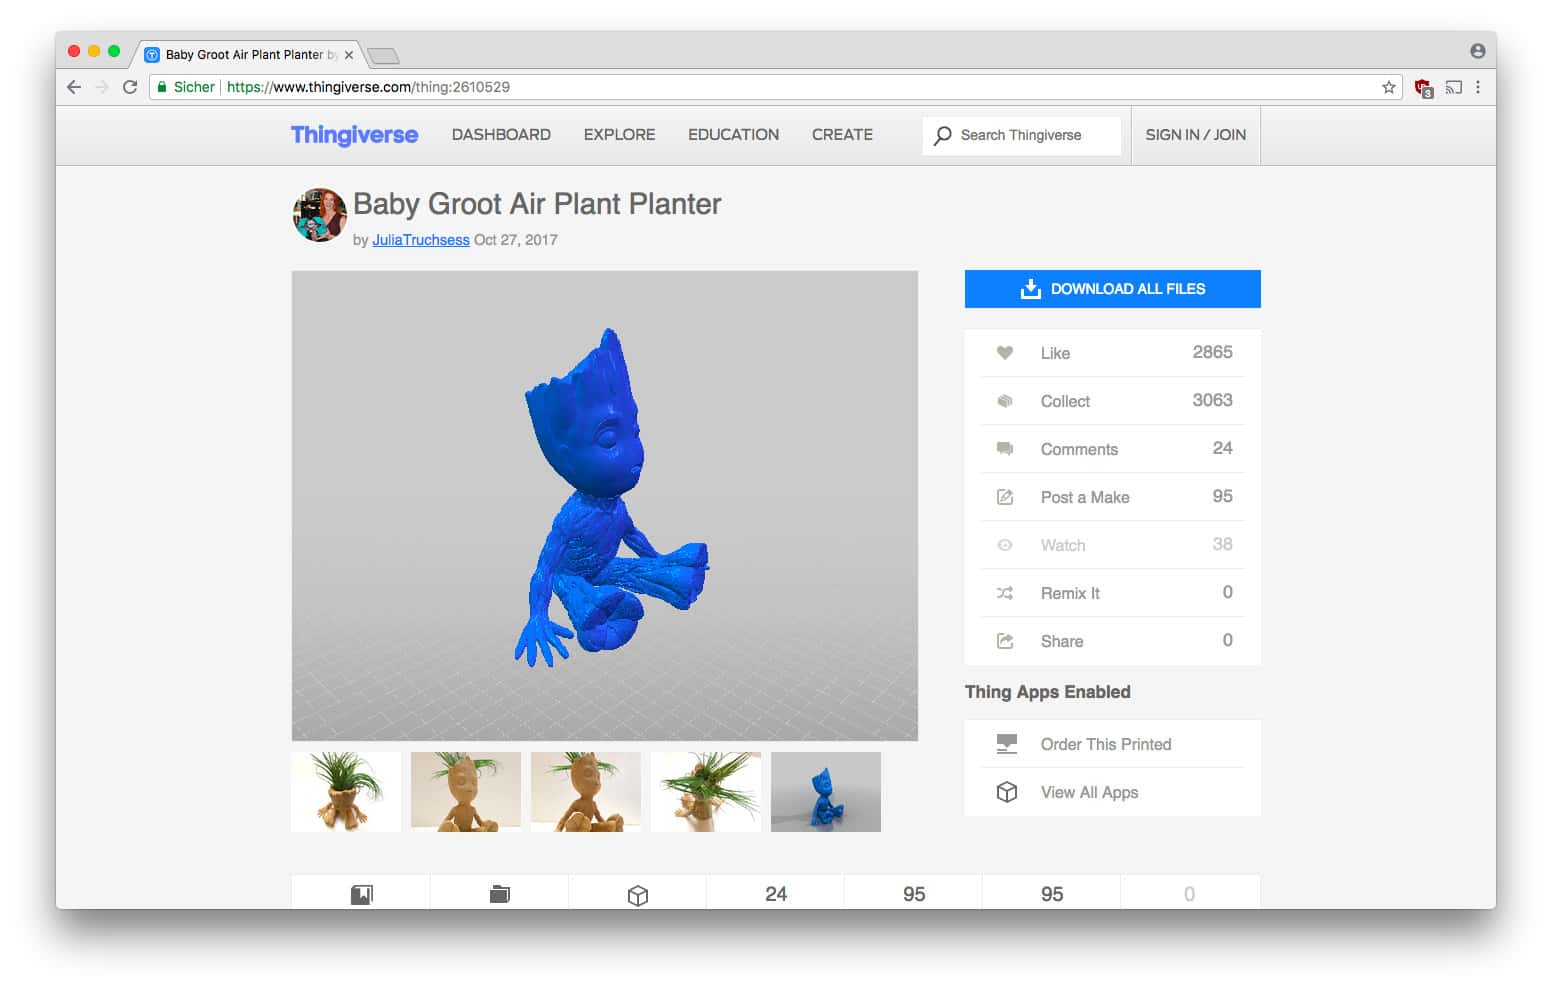Share the model via the share icon
This screenshot has width=1552, height=989.
(1005, 641)
